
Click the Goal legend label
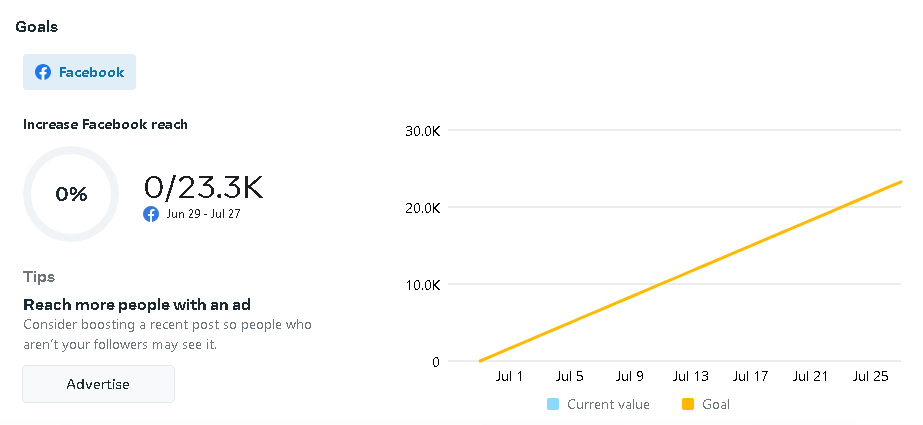click(716, 404)
